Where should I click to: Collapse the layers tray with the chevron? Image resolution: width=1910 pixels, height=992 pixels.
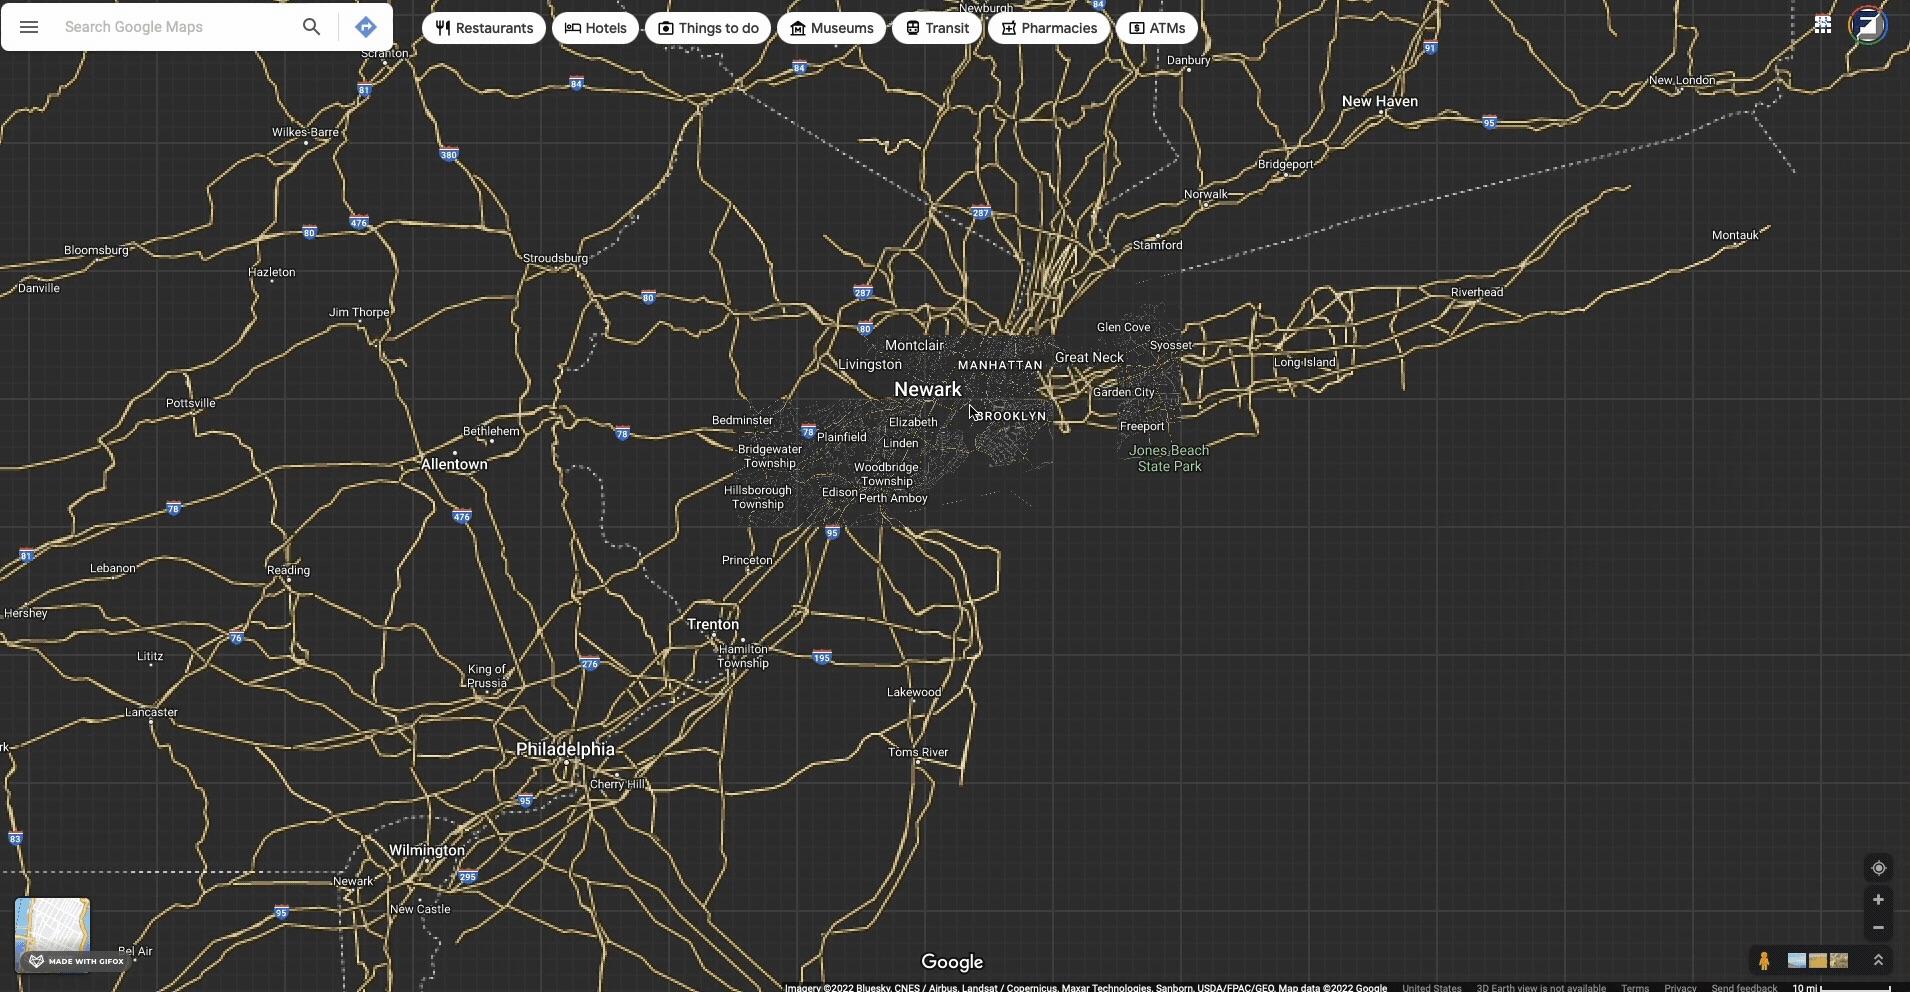(x=1879, y=960)
